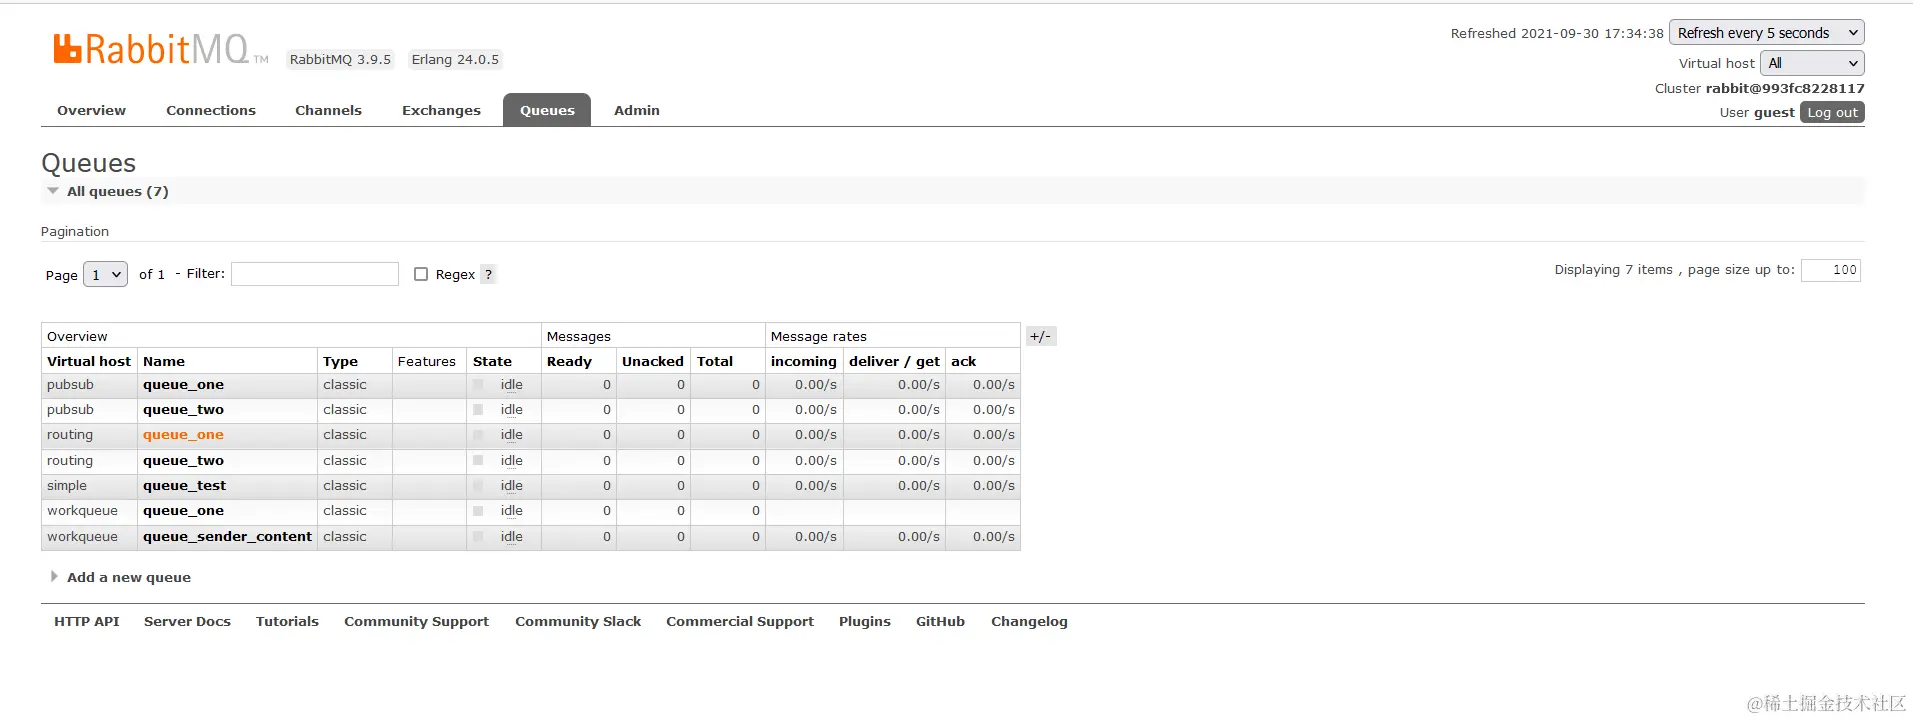Sort by Ready column header
Screen dimensions: 1913x720
(x=569, y=361)
